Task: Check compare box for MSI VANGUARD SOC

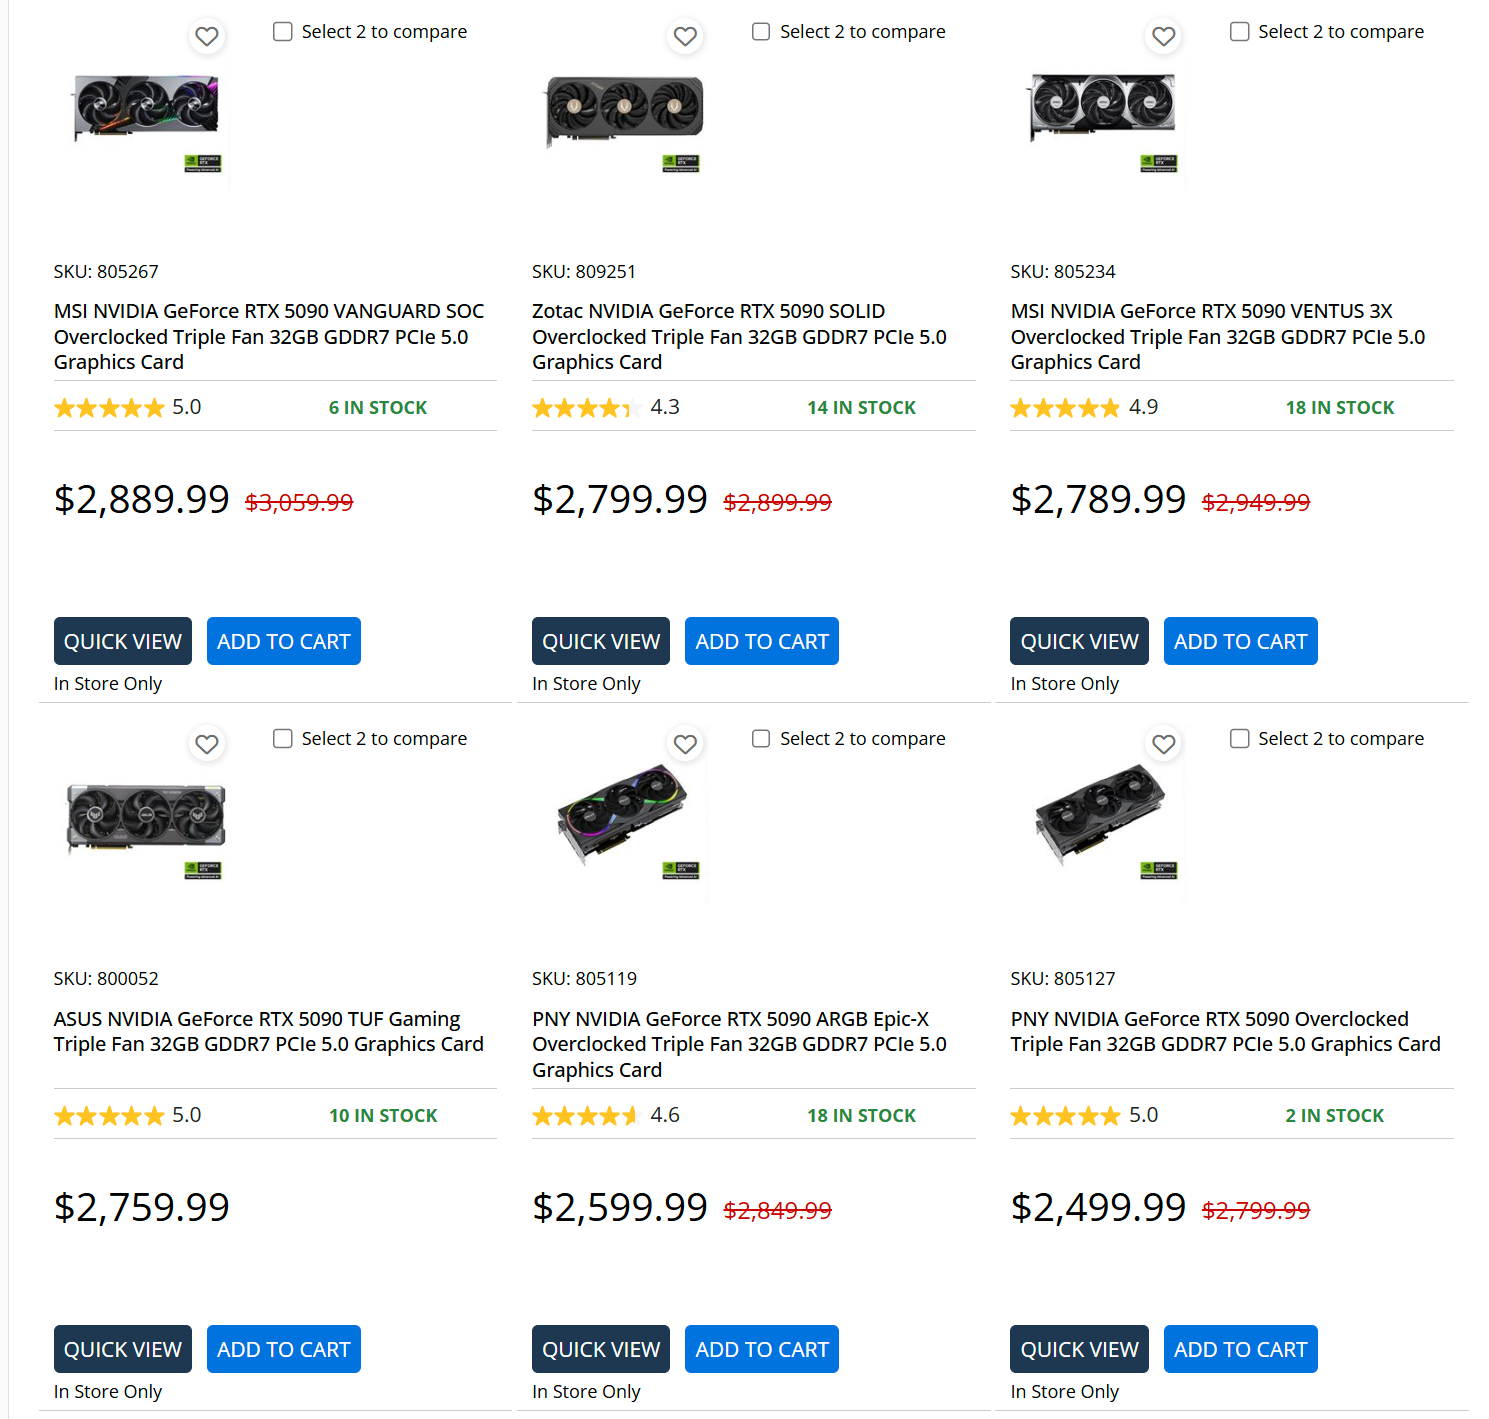Action: coord(283,32)
